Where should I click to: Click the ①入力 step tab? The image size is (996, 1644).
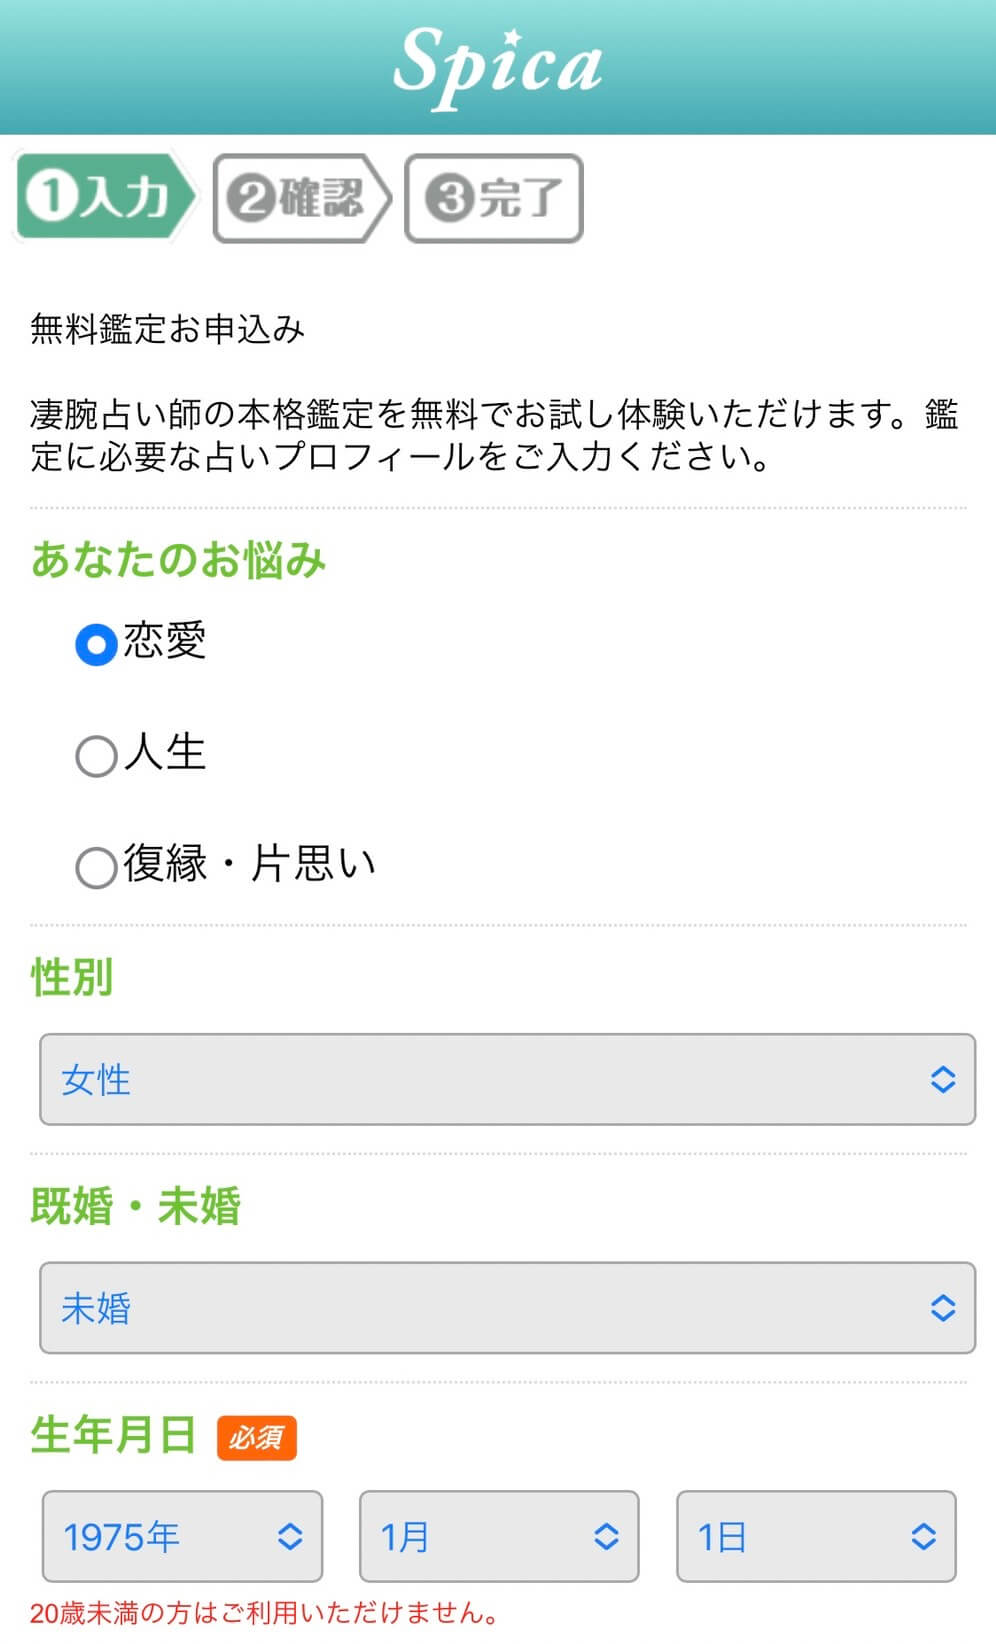[x=102, y=197]
